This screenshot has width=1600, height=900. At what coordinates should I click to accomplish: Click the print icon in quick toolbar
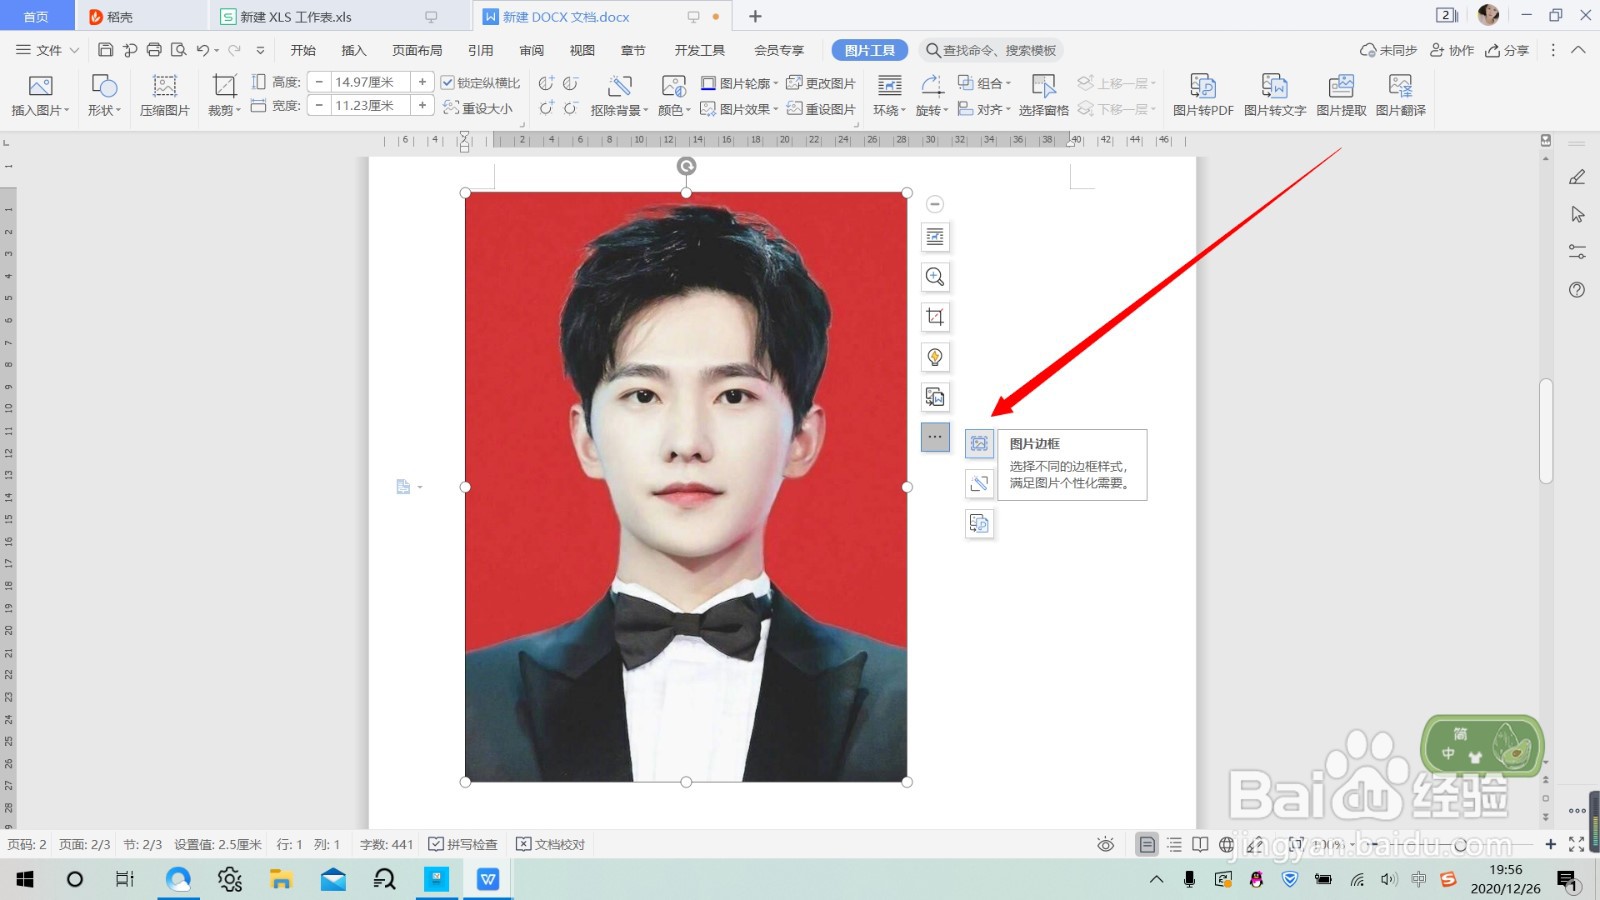click(x=154, y=50)
